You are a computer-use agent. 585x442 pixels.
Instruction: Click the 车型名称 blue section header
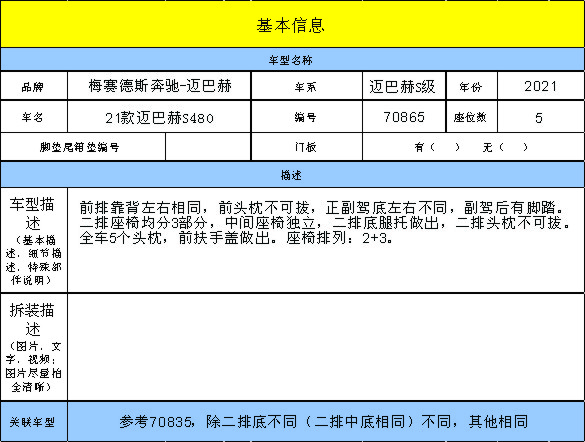click(x=292, y=60)
